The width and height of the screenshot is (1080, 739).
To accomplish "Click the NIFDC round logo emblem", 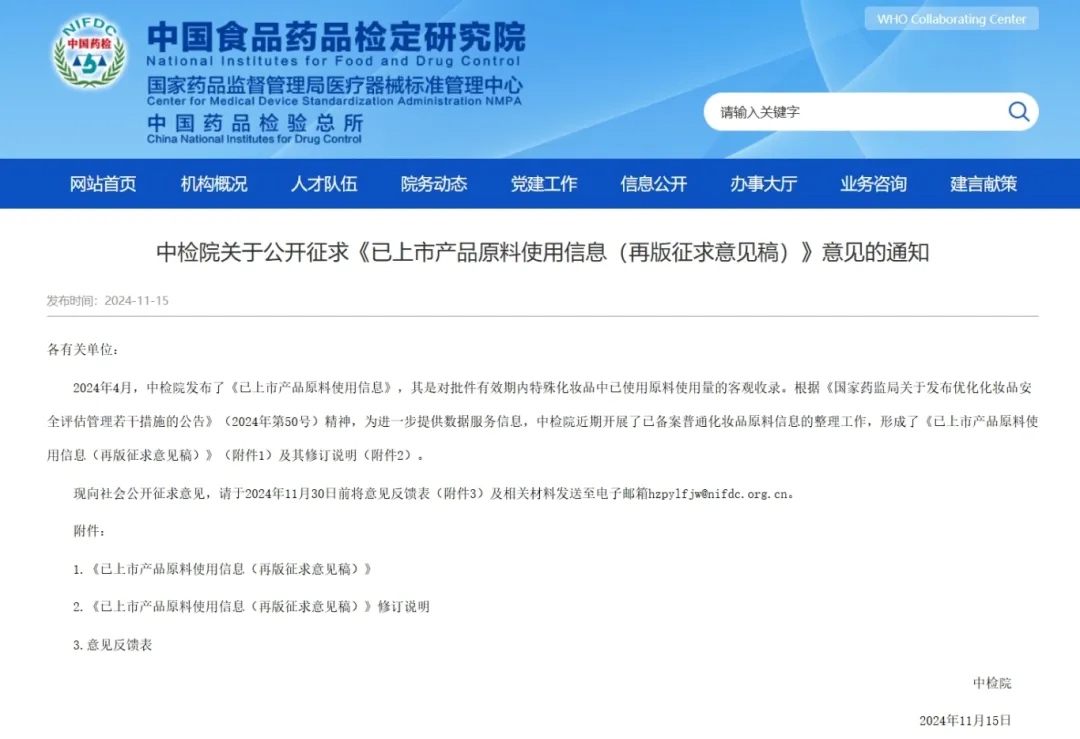I will click(x=90, y=53).
